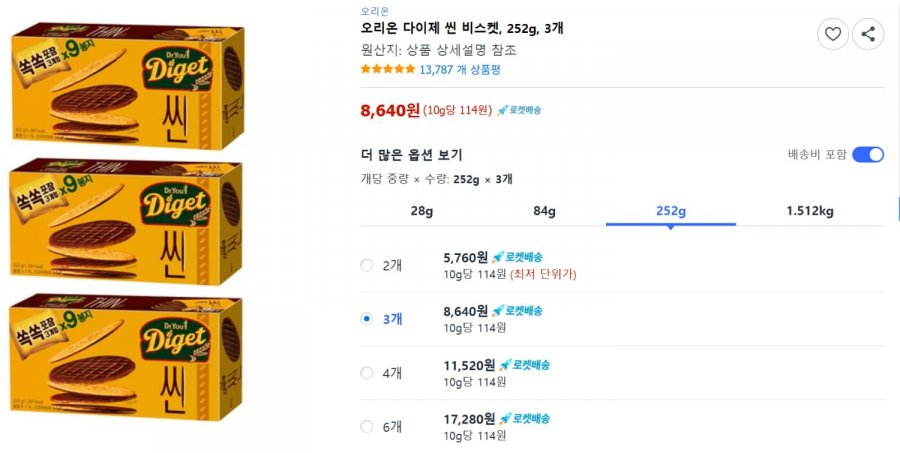Screen dimensions: 900x453
Task: Click the share icon button
Action: point(868,34)
